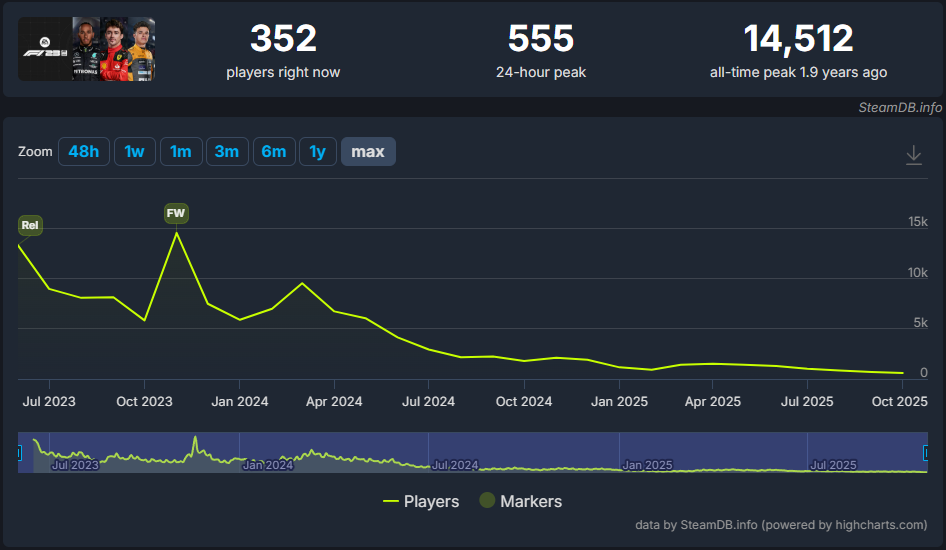
Task: Click the Jan 2024 axis label
Action: coord(240,402)
